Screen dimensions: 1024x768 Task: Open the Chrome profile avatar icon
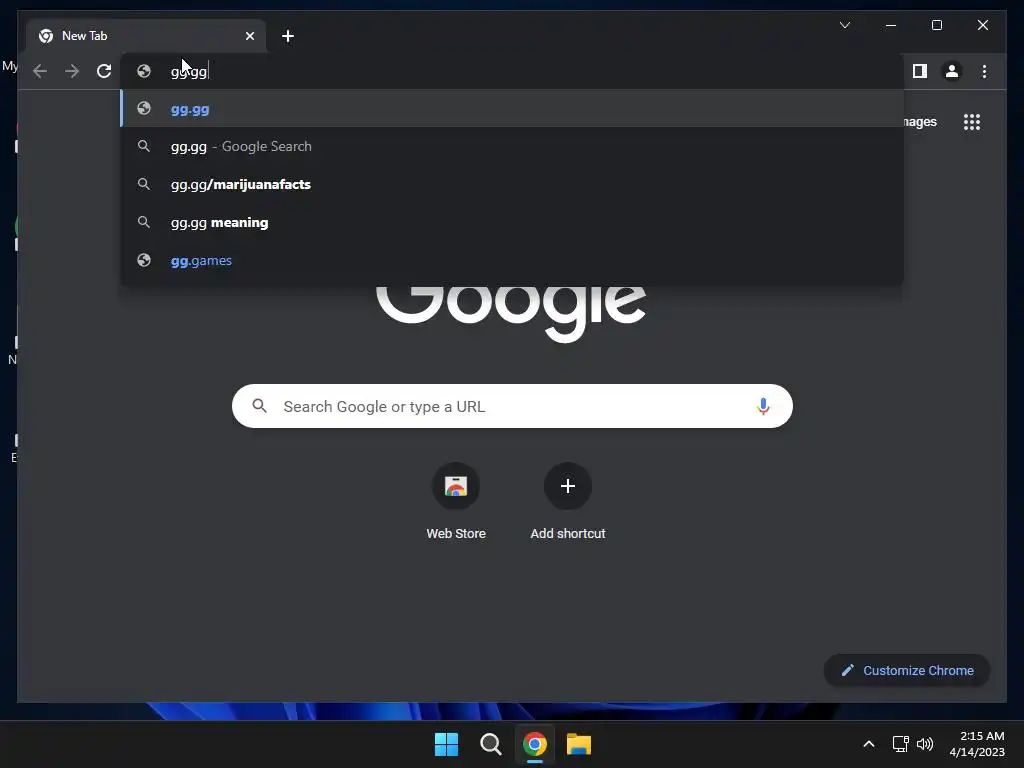pyautogui.click(x=952, y=71)
